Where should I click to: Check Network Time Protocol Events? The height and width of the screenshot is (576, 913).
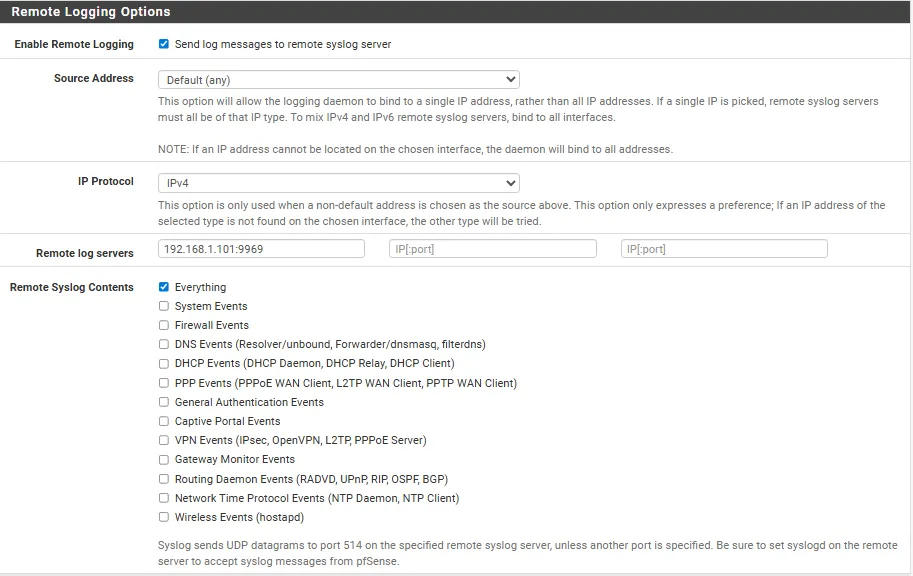(164, 498)
